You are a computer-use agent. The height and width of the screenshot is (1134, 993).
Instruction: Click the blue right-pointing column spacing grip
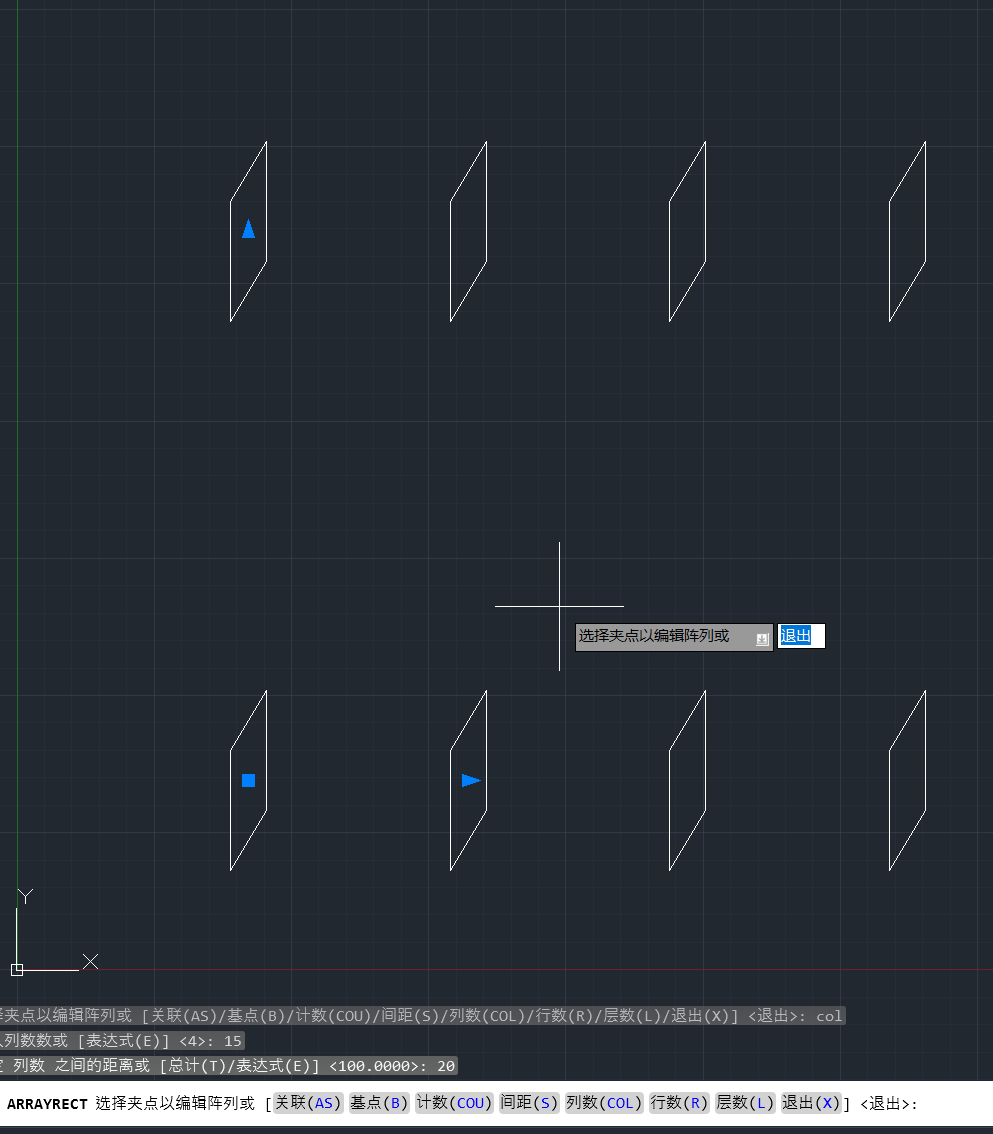pyautogui.click(x=470, y=780)
